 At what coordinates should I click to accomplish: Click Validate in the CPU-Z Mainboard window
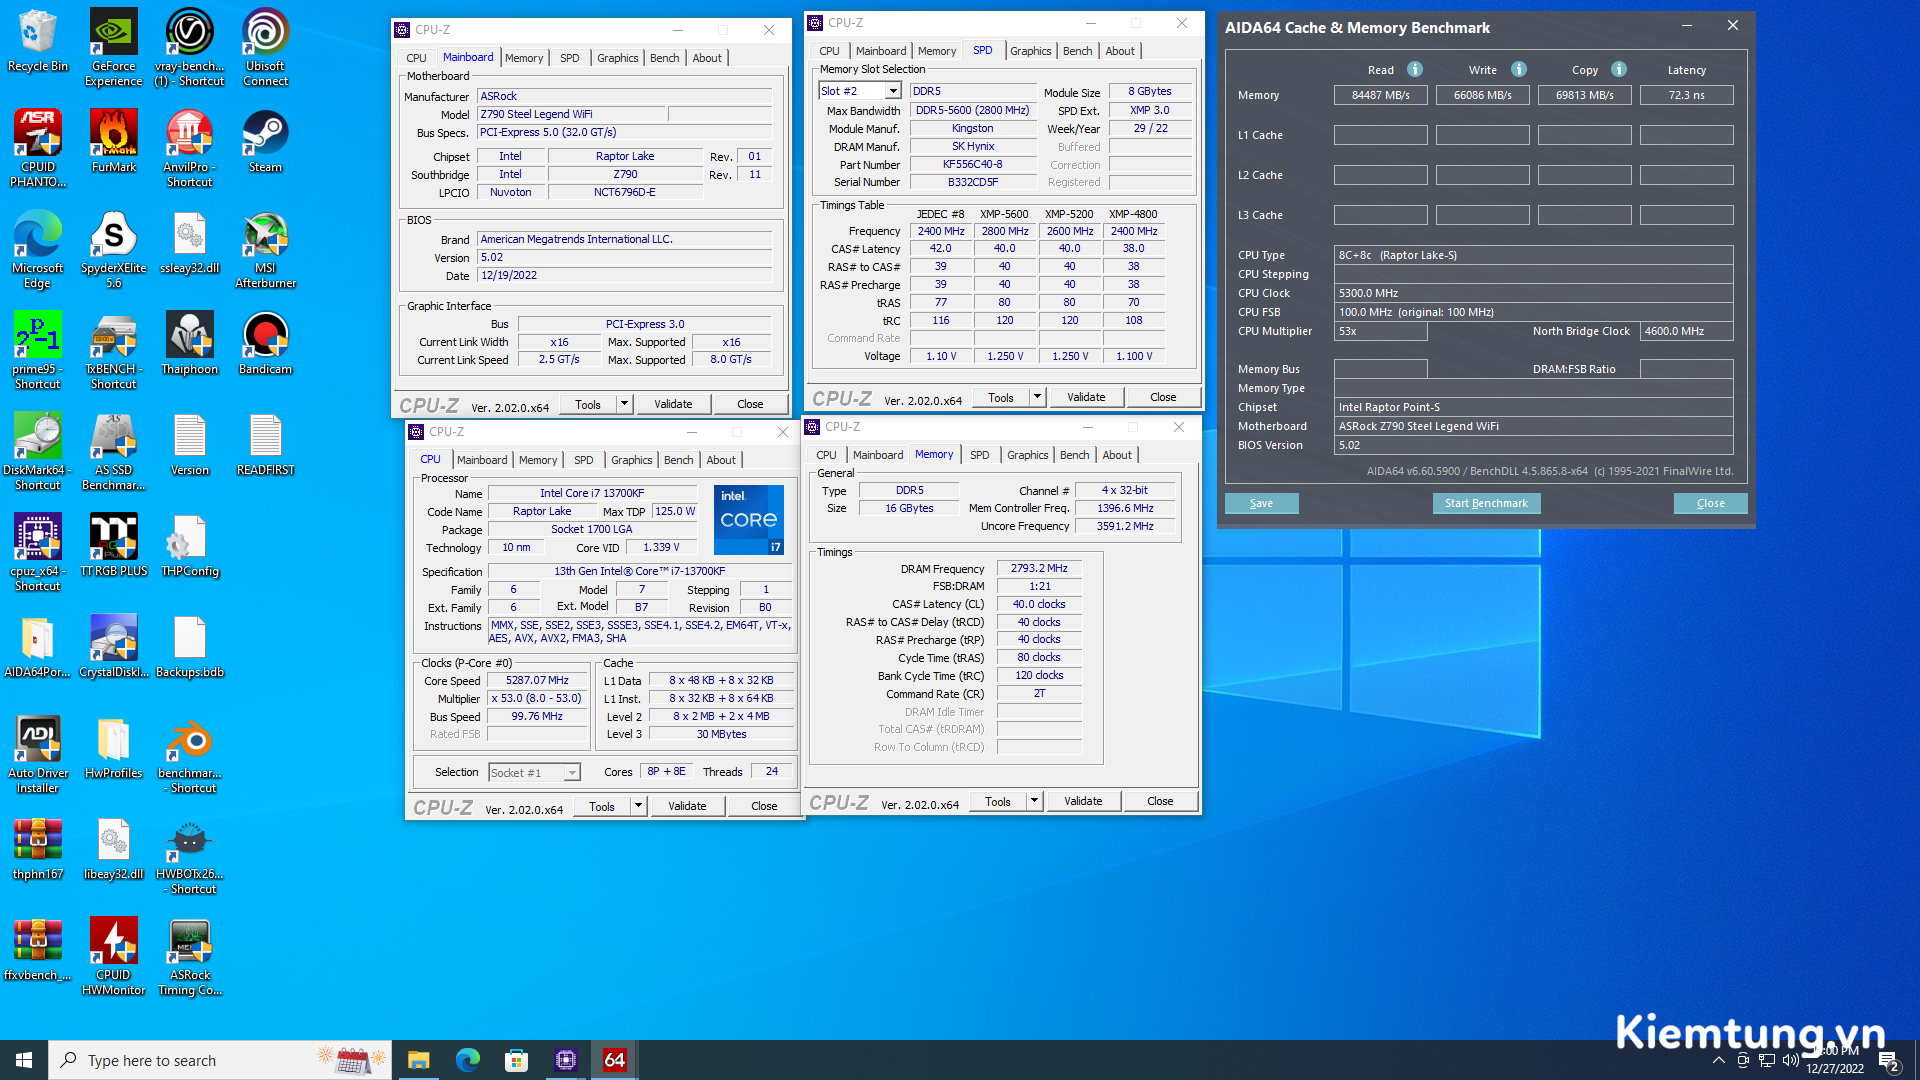pos(673,404)
